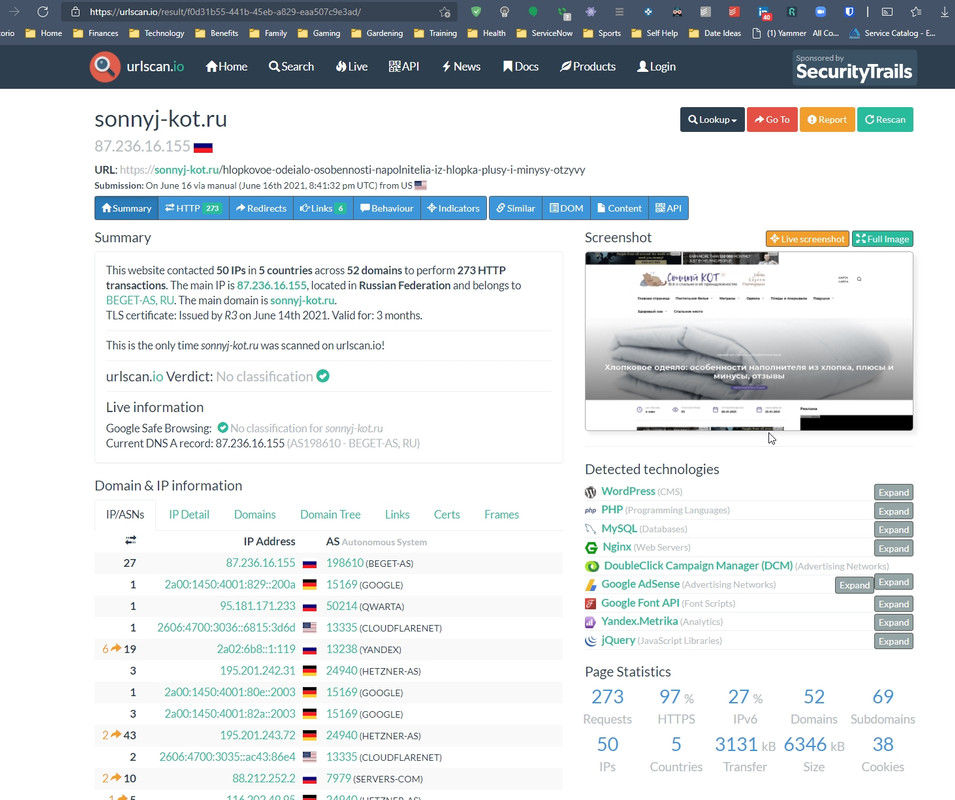Click the Live screenshot button
The height and width of the screenshot is (800, 955).
tap(808, 239)
